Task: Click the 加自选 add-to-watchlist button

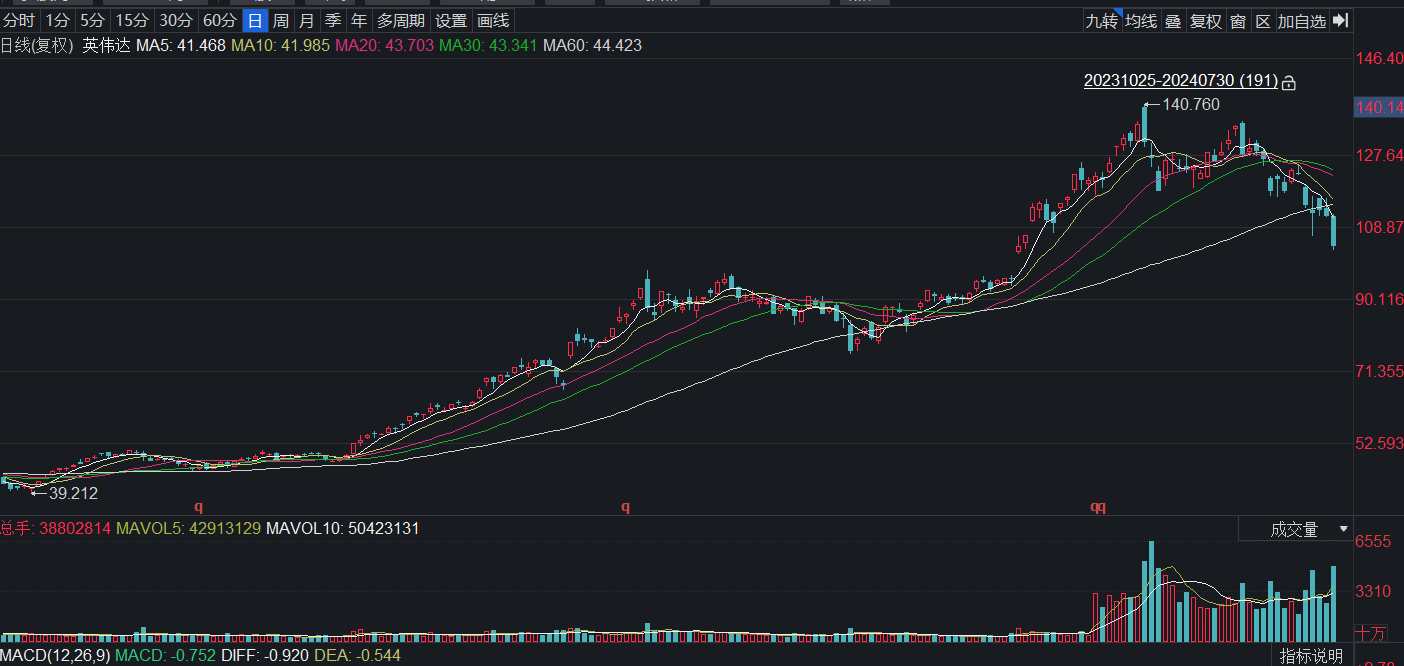Action: pyautogui.click(x=1301, y=21)
